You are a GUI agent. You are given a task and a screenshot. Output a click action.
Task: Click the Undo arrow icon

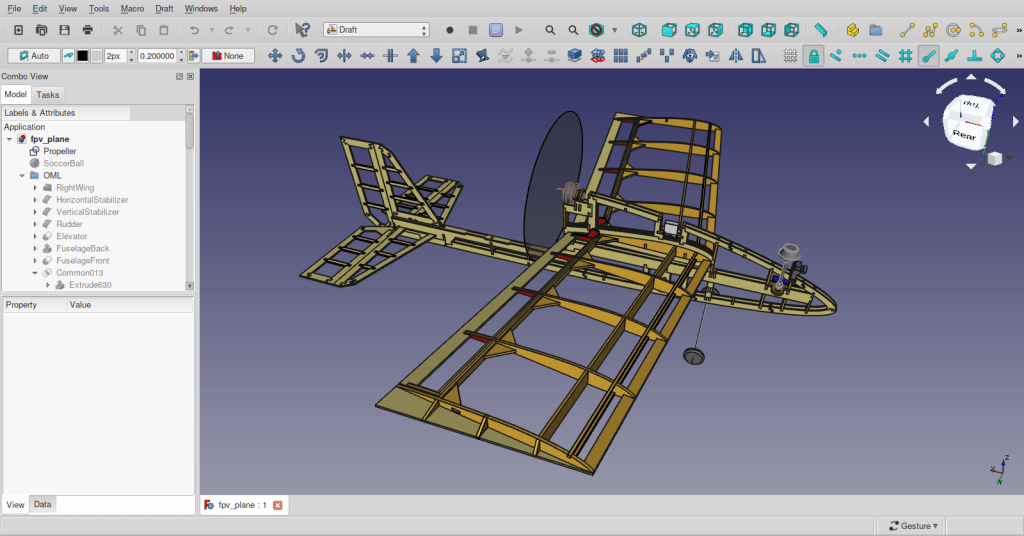(x=194, y=30)
